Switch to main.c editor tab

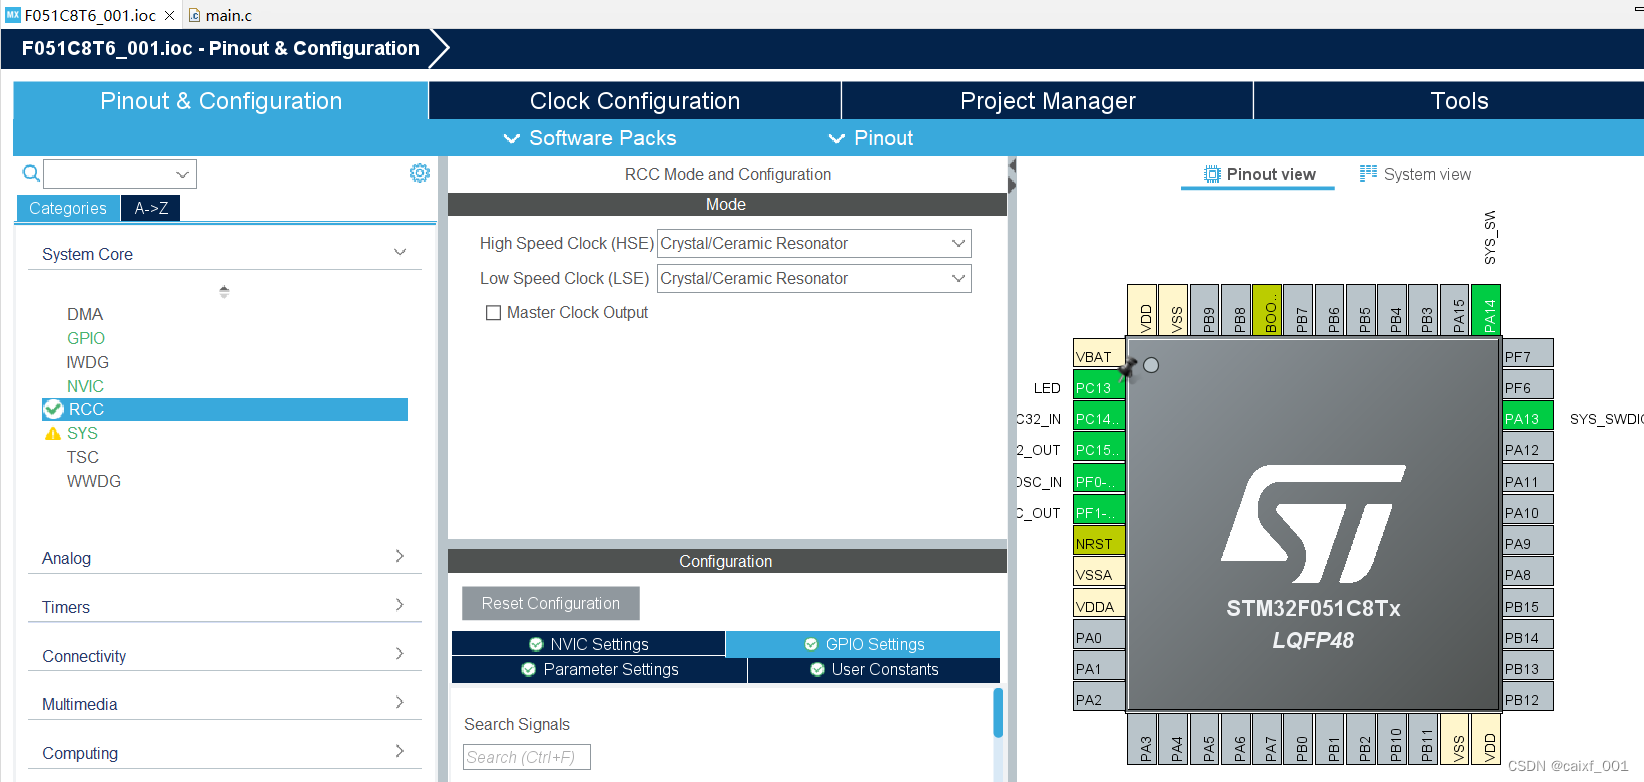(x=219, y=15)
